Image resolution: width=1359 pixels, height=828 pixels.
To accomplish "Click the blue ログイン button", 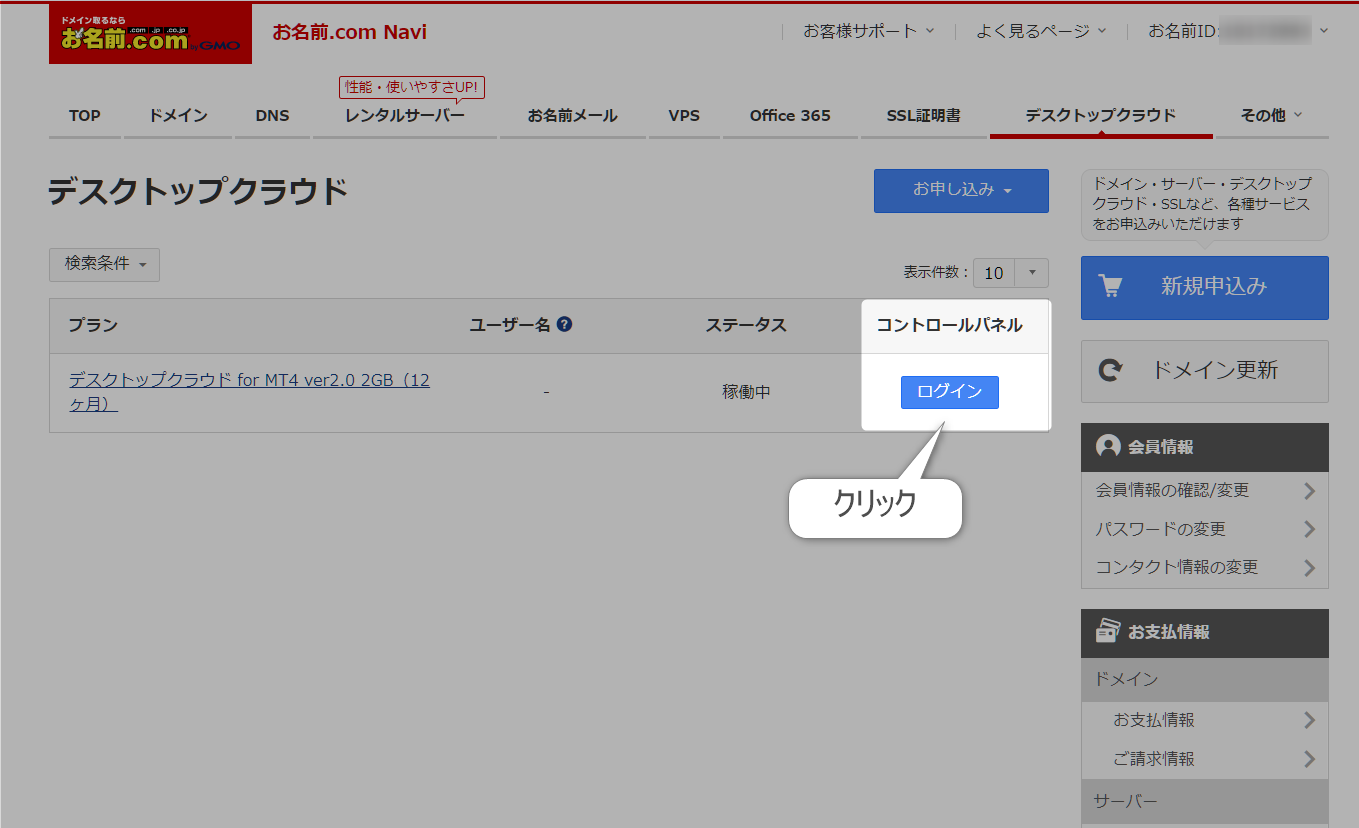I will pos(950,392).
